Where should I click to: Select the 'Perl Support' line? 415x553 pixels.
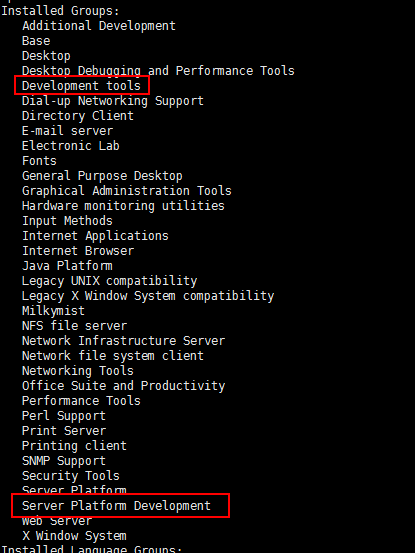pyautogui.click(x=64, y=416)
